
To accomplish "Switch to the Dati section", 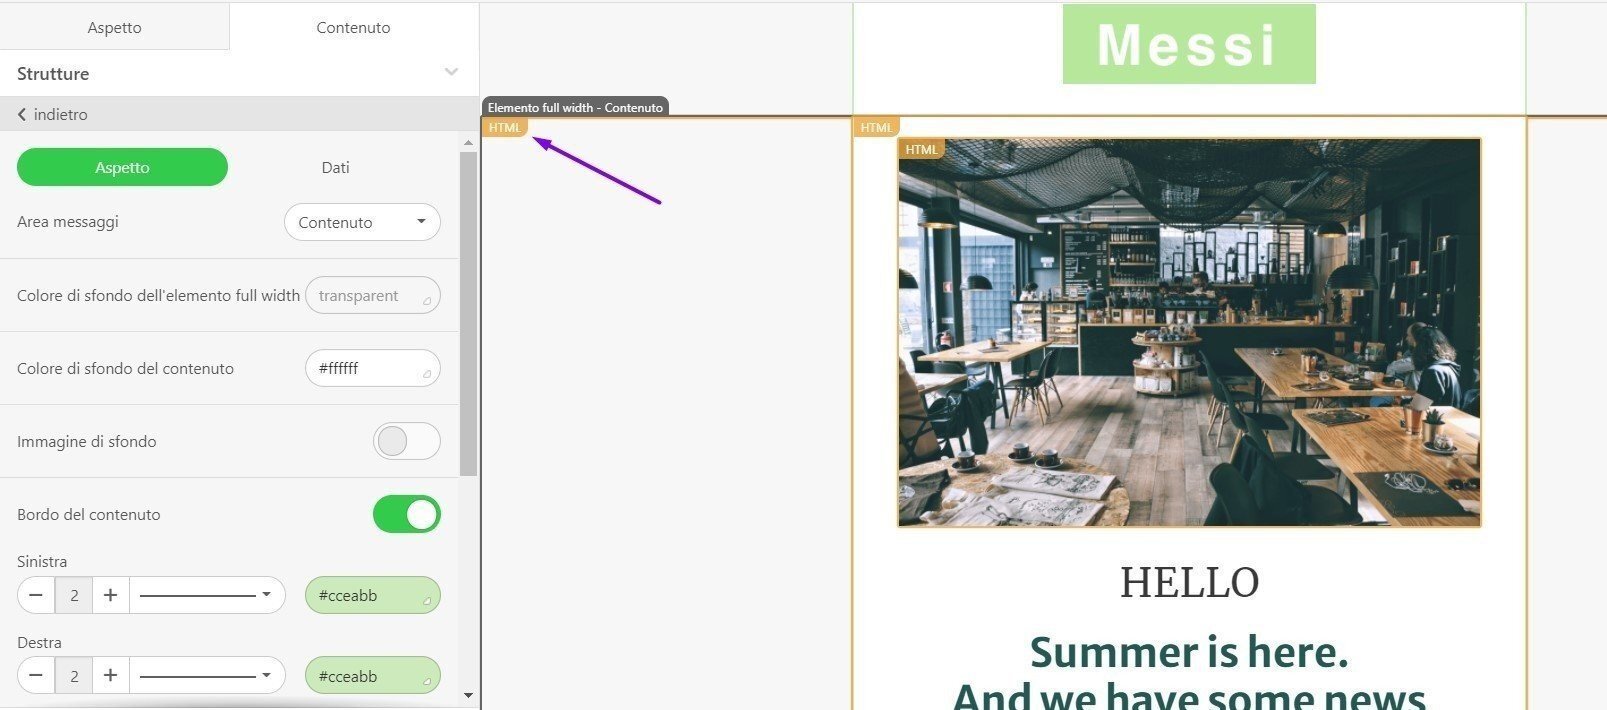I will [335, 167].
